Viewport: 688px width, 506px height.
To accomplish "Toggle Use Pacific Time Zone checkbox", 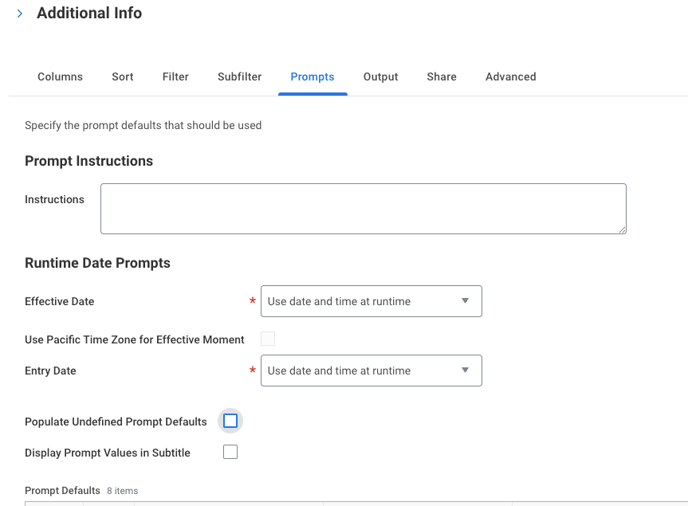I will pos(268,339).
